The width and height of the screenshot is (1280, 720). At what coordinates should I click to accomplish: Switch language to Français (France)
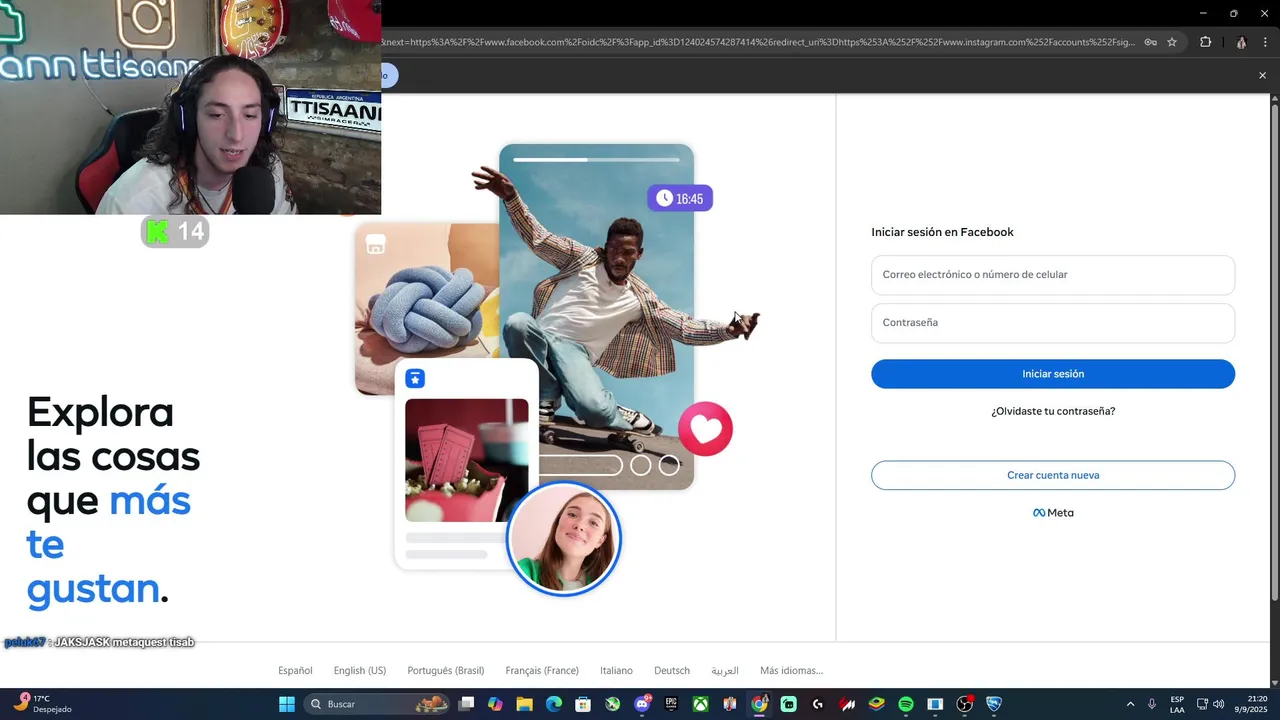(x=542, y=671)
